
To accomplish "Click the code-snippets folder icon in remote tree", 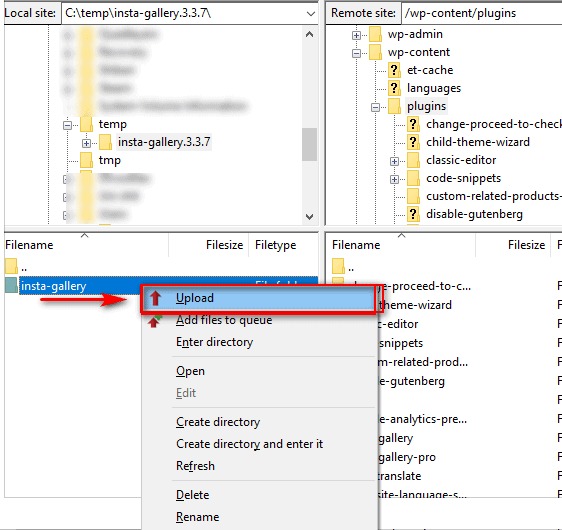I will pyautogui.click(x=413, y=178).
